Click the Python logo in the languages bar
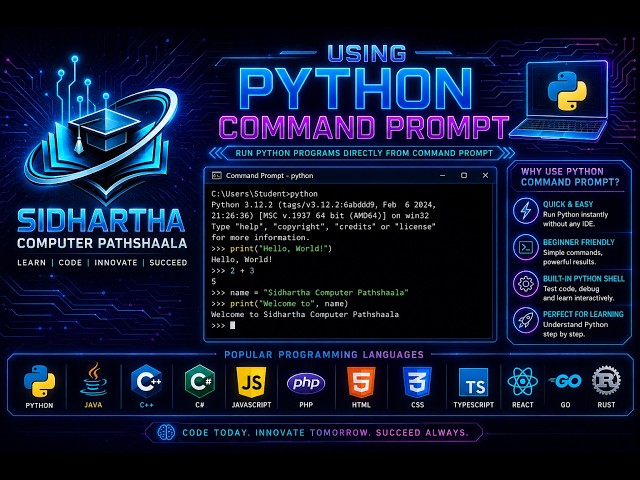The image size is (640, 480). (39, 381)
